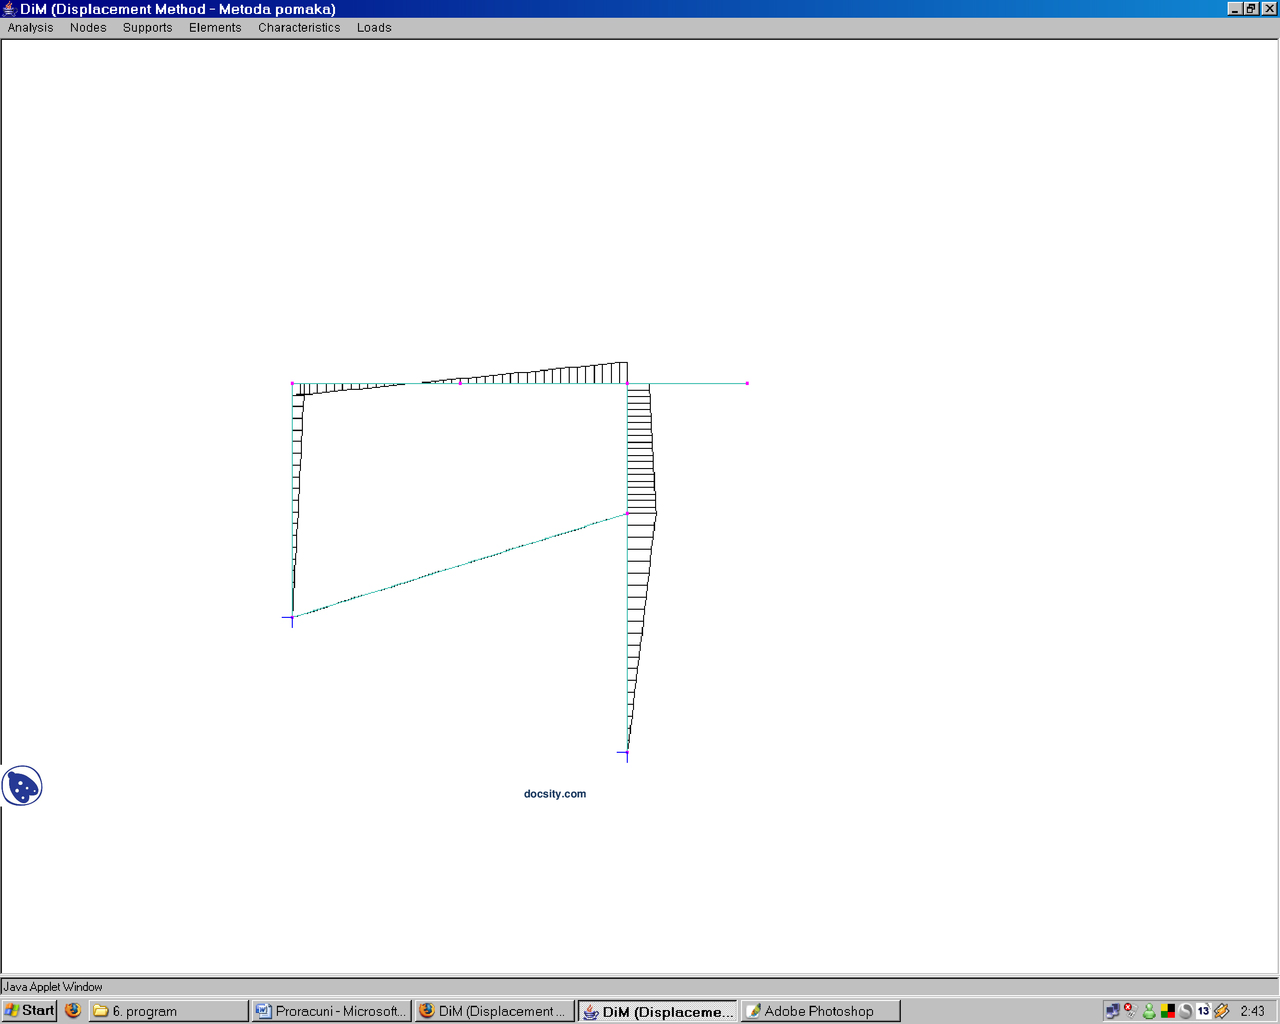
Task: Expand the Characteristics menu
Action: pos(299,28)
